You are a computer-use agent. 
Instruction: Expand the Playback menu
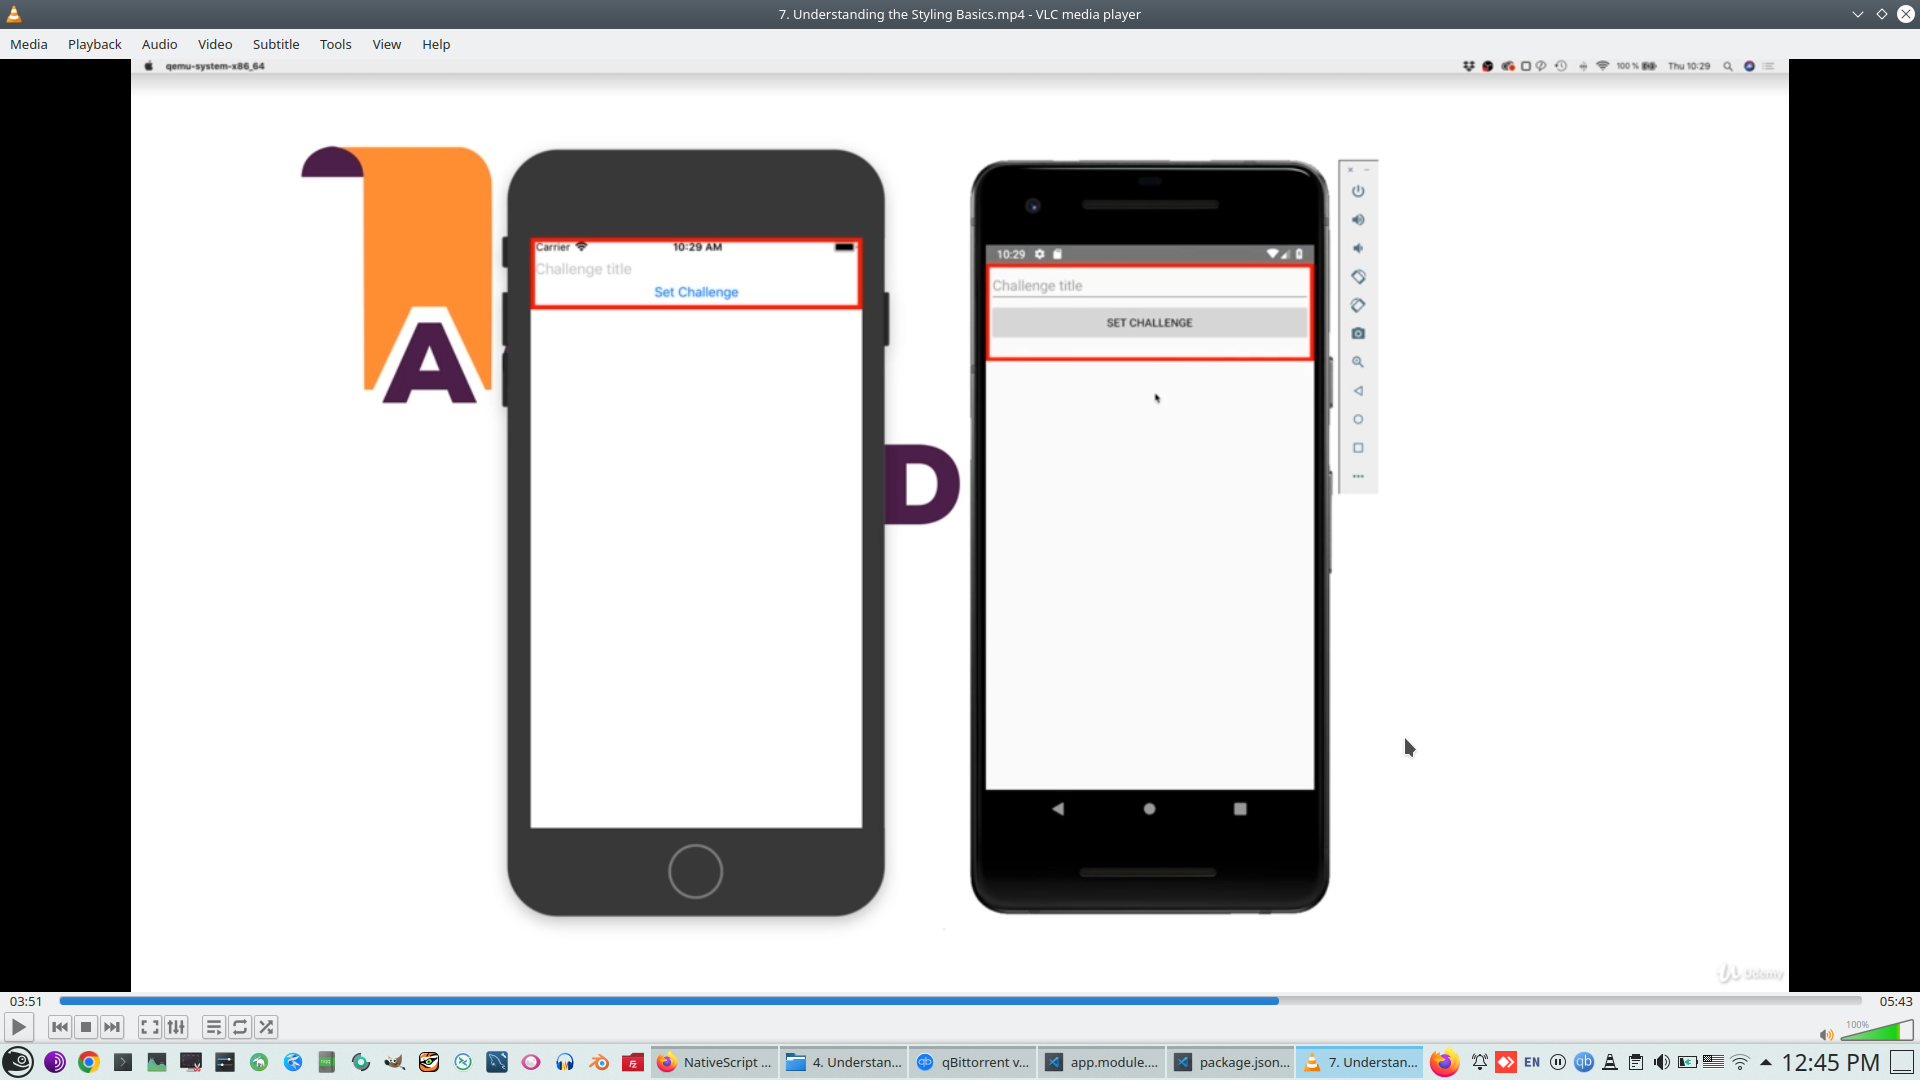95,44
